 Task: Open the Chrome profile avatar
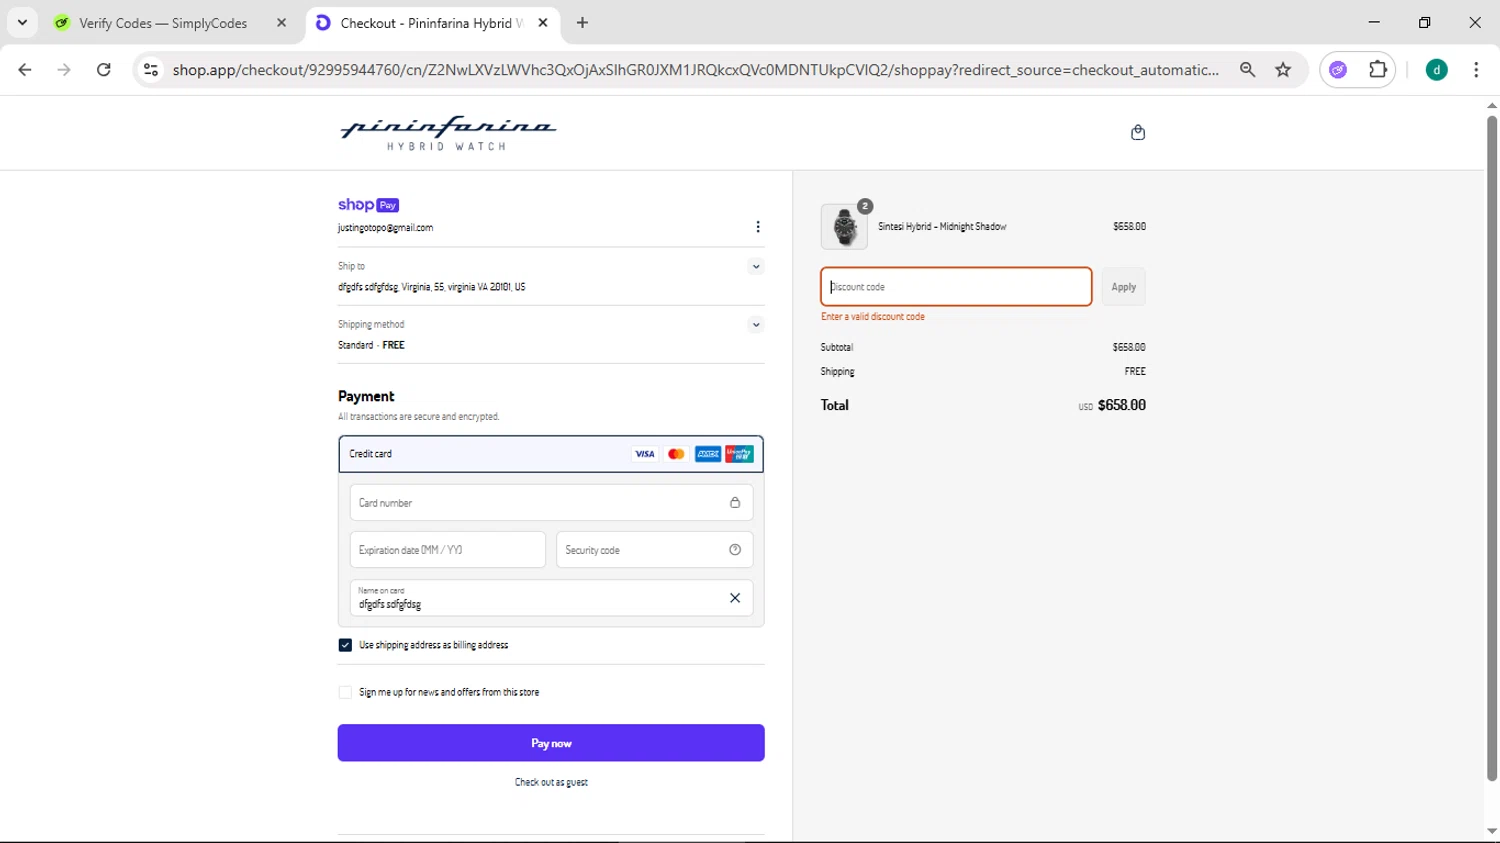point(1437,70)
